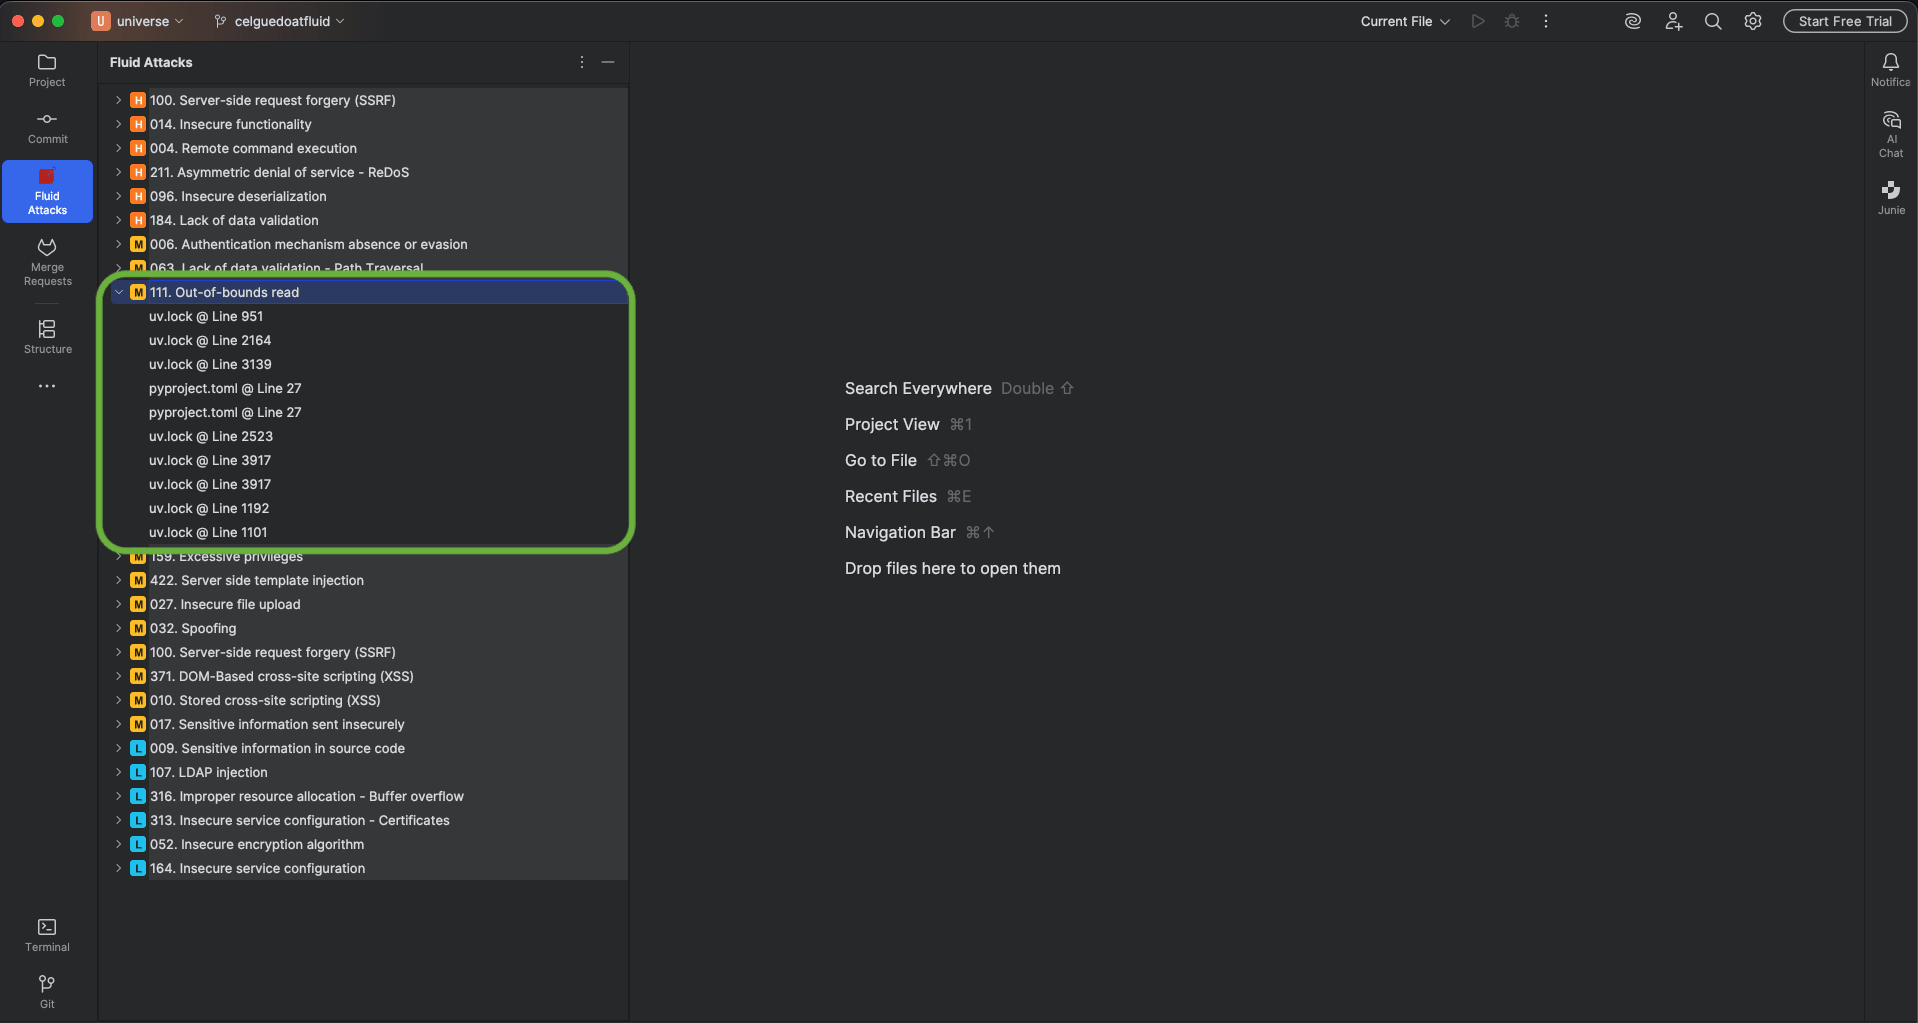Expand high 100. Server-side request forgery node
The image size is (1918, 1023).
[118, 100]
